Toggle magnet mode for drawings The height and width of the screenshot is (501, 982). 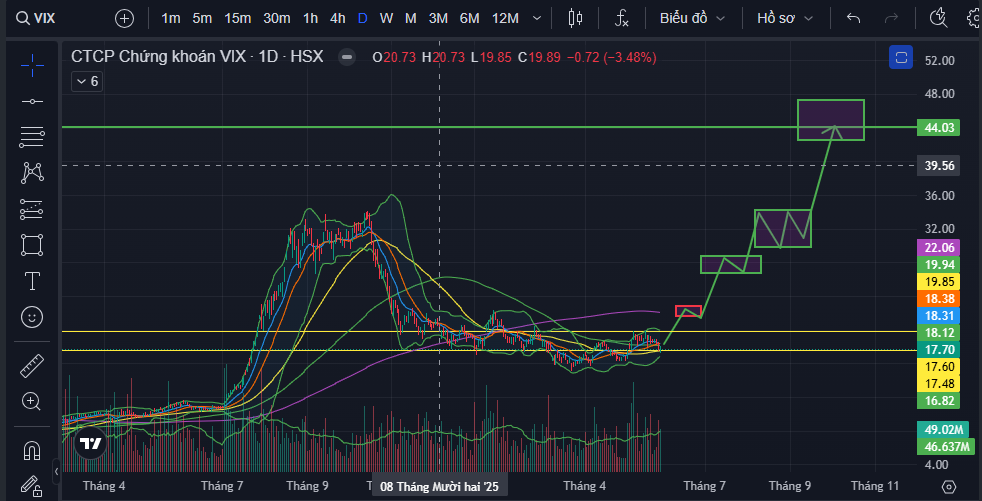(32, 450)
